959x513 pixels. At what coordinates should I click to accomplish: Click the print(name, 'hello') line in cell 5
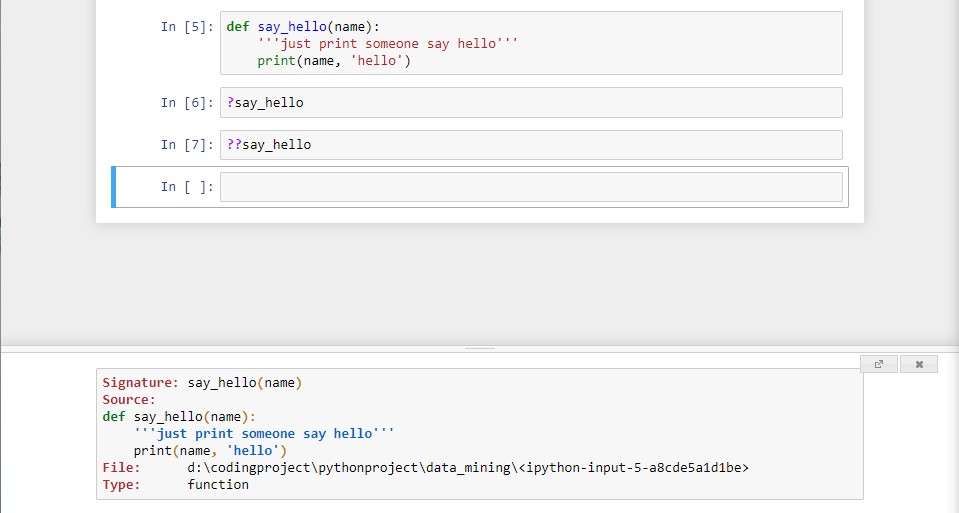(334, 61)
